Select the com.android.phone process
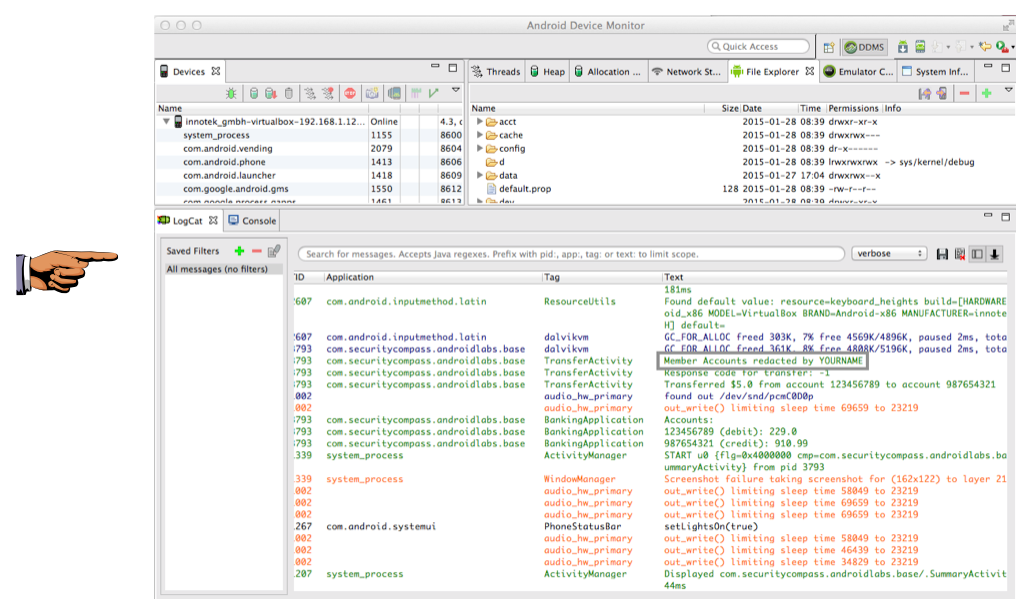Viewport: 1024px width, 613px height. (224, 162)
